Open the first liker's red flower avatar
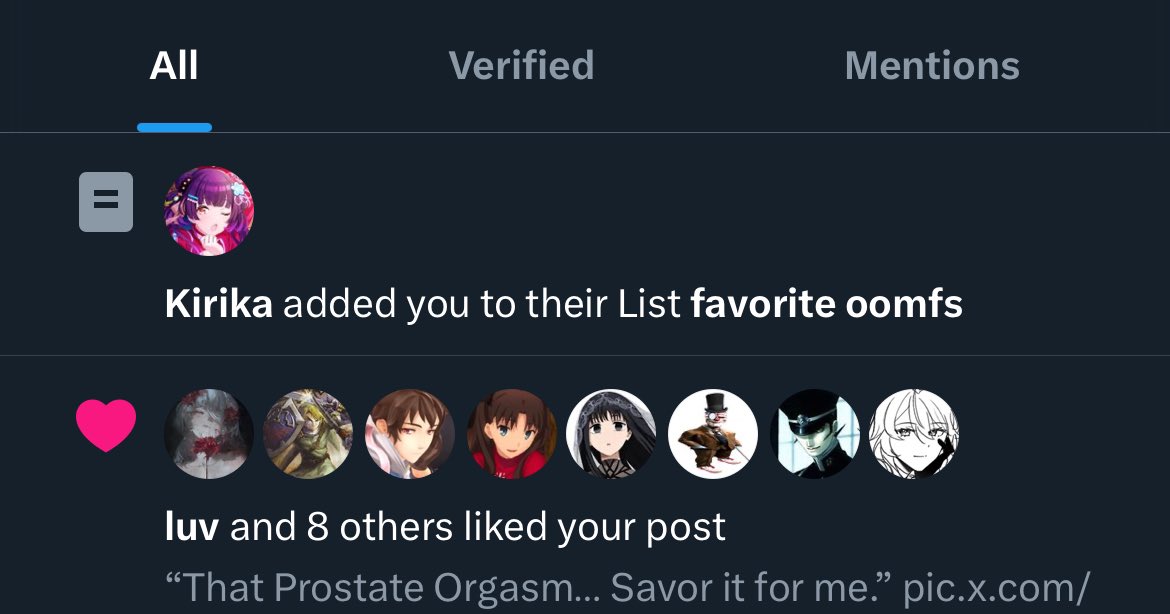This screenshot has height=614, width=1170. 209,433
